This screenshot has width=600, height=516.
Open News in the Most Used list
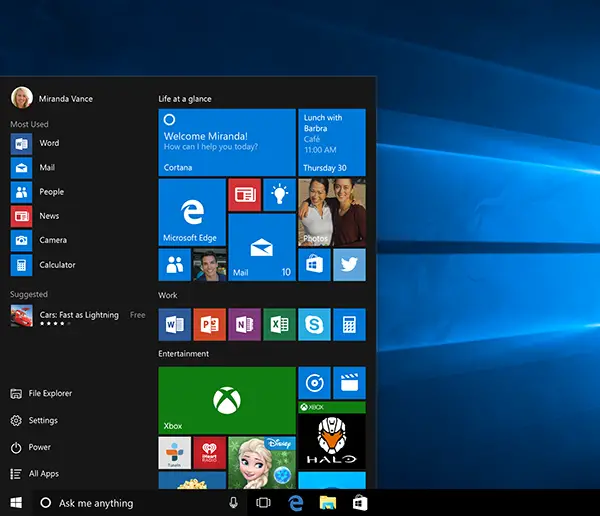[35, 216]
